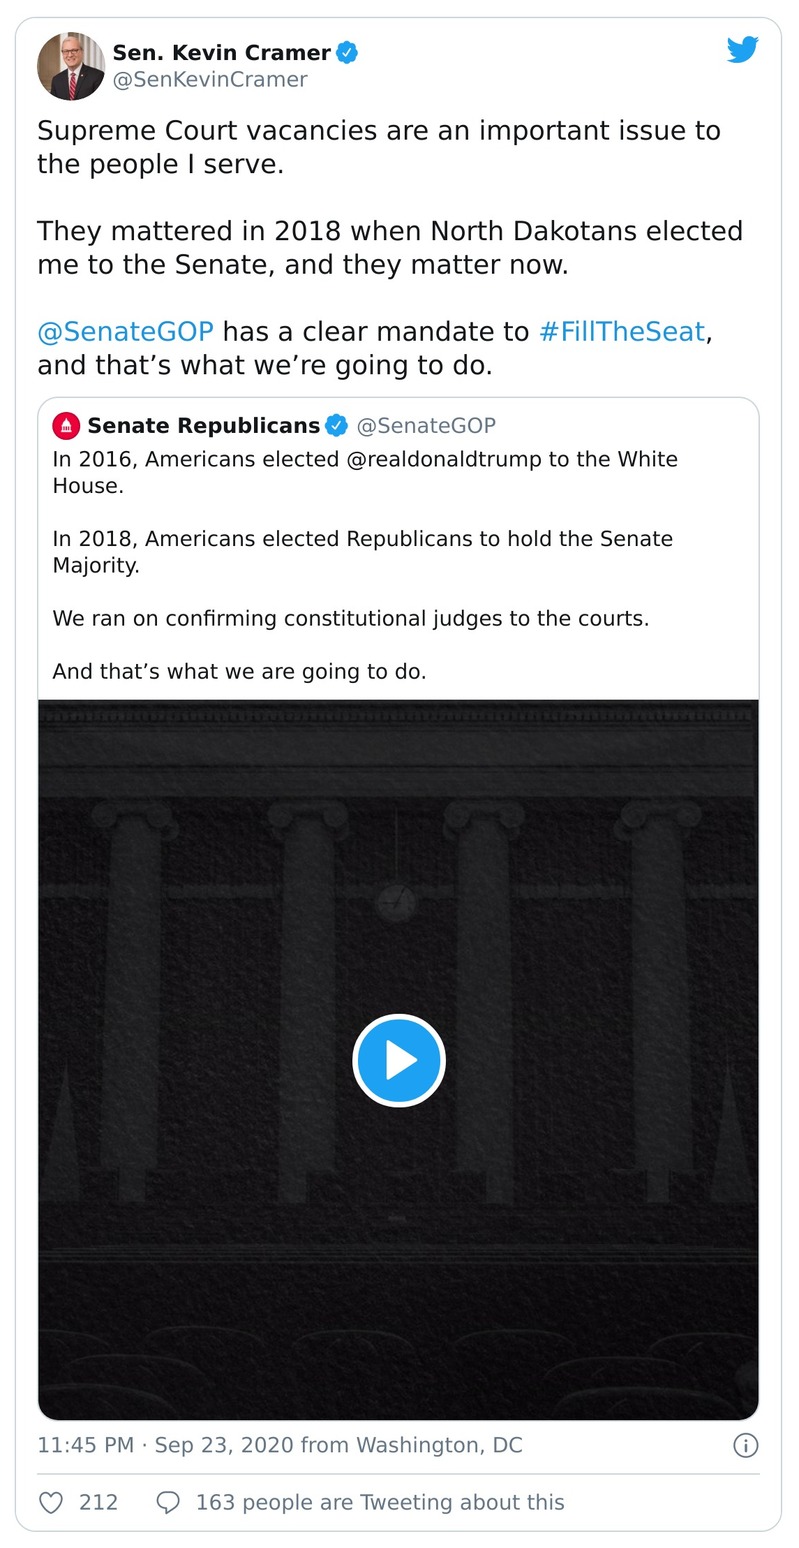The height and width of the screenshot is (1548, 799).
Task: Click the Senate Republicans avatar icon
Action: click(65, 425)
